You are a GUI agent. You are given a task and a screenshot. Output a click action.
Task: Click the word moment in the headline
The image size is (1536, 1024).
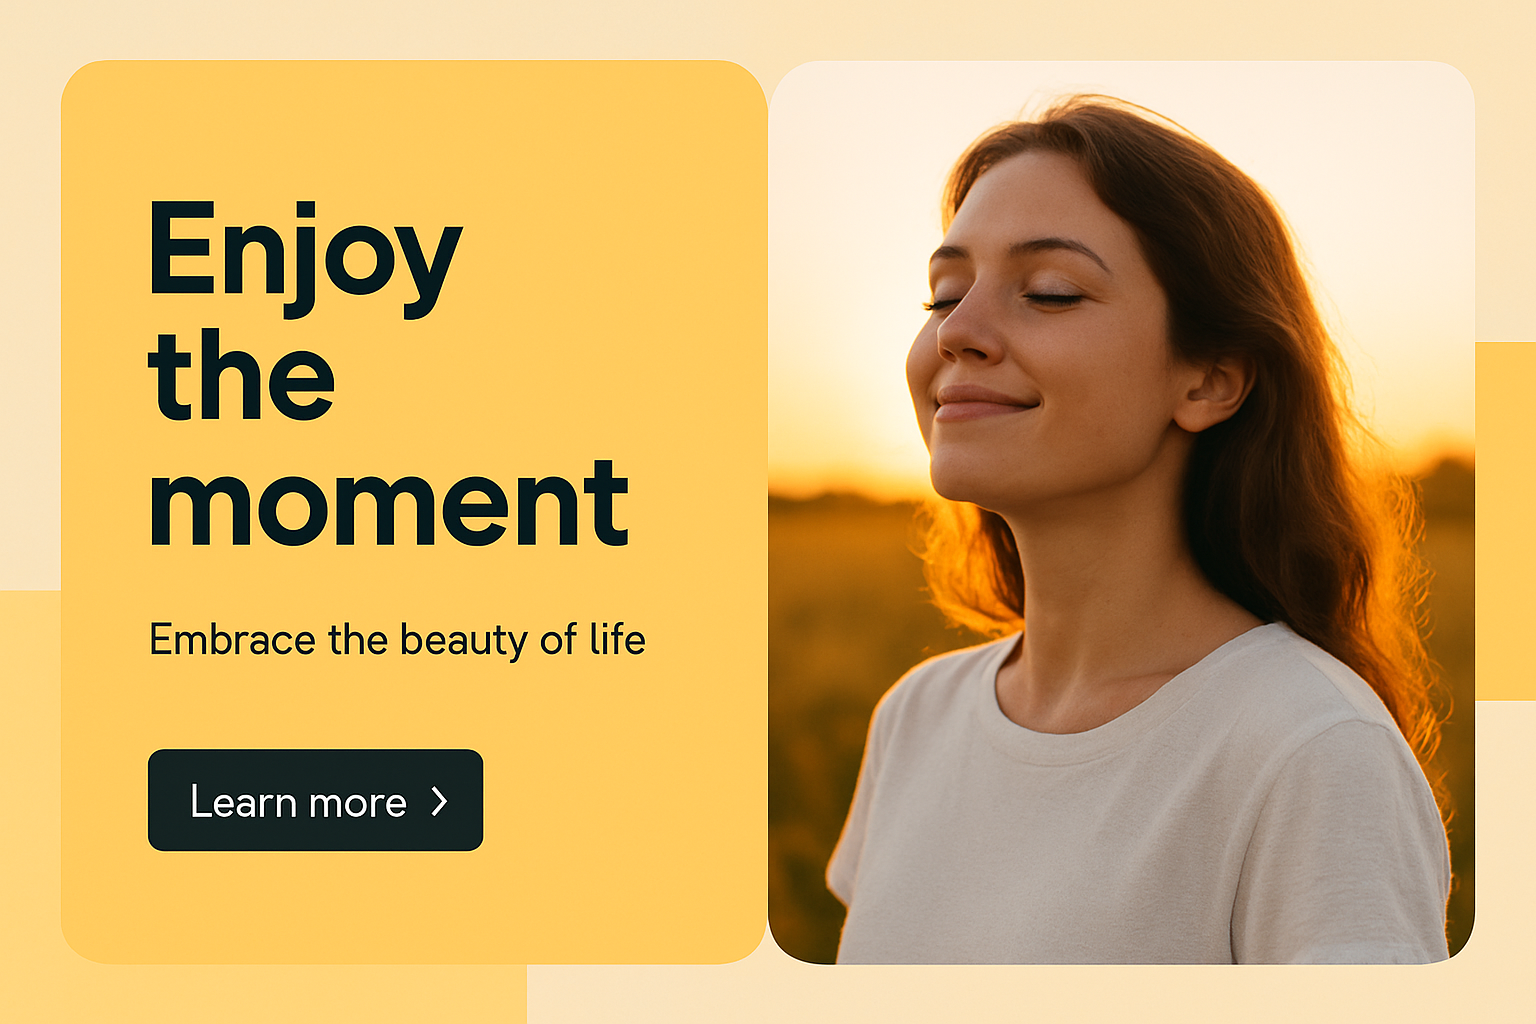tap(388, 503)
